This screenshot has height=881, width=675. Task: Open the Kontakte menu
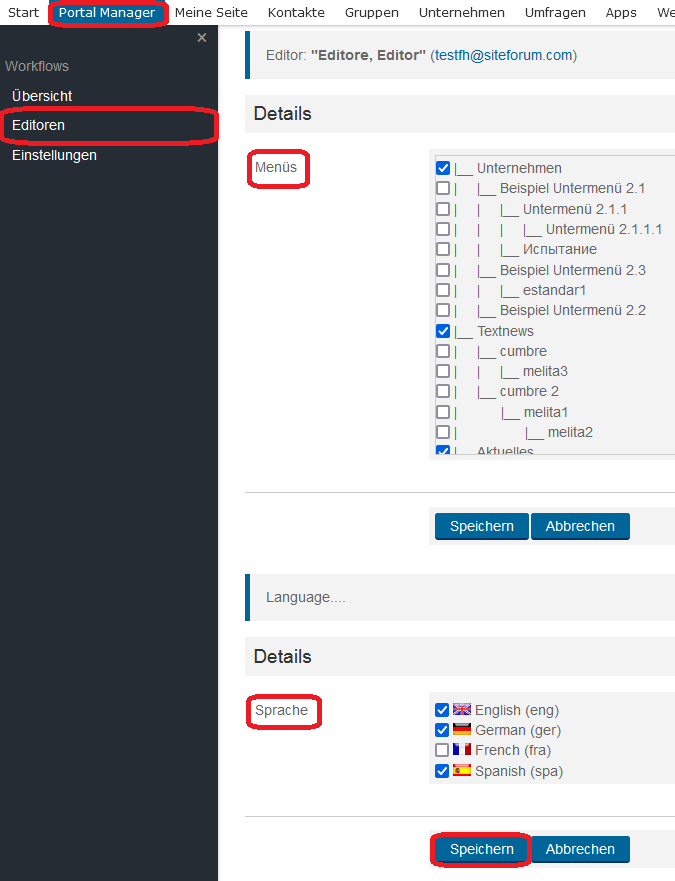pyautogui.click(x=296, y=12)
